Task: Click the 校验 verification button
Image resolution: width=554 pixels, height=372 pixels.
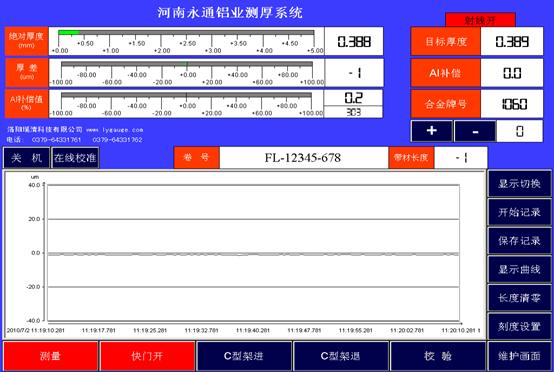Action: coord(438,356)
